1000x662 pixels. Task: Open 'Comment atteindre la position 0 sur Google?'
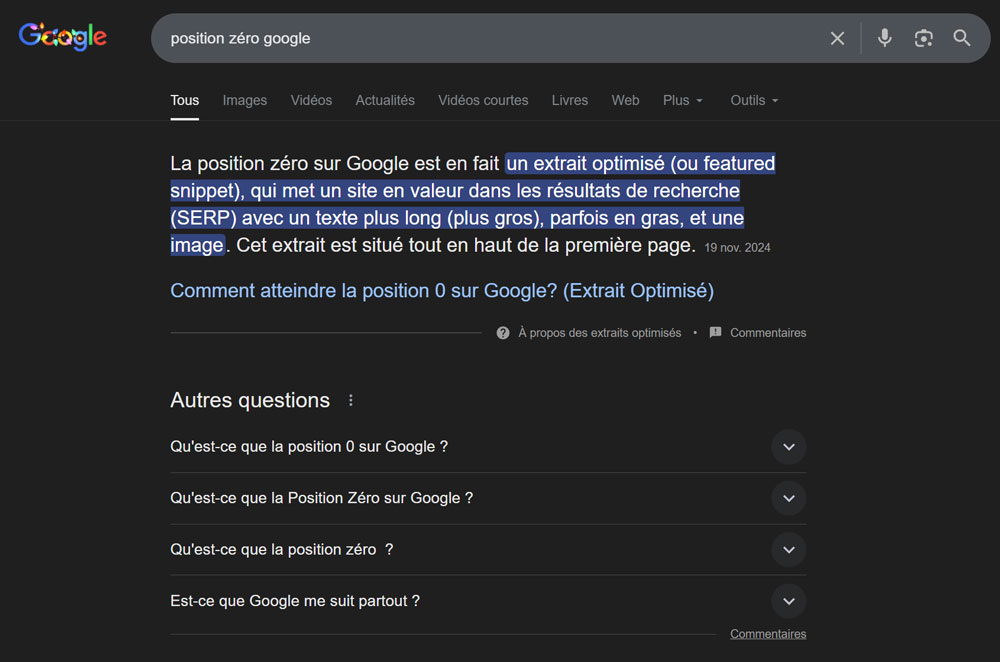click(442, 290)
